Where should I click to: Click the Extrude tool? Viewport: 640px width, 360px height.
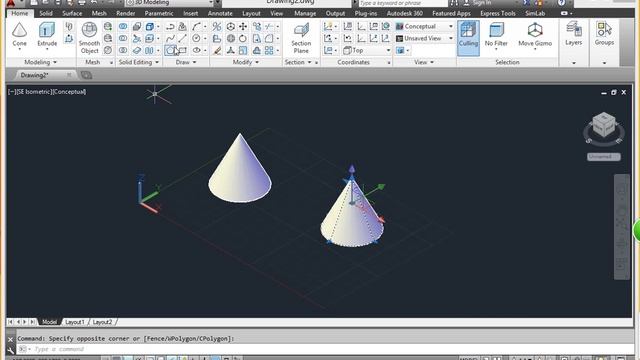pos(47,34)
